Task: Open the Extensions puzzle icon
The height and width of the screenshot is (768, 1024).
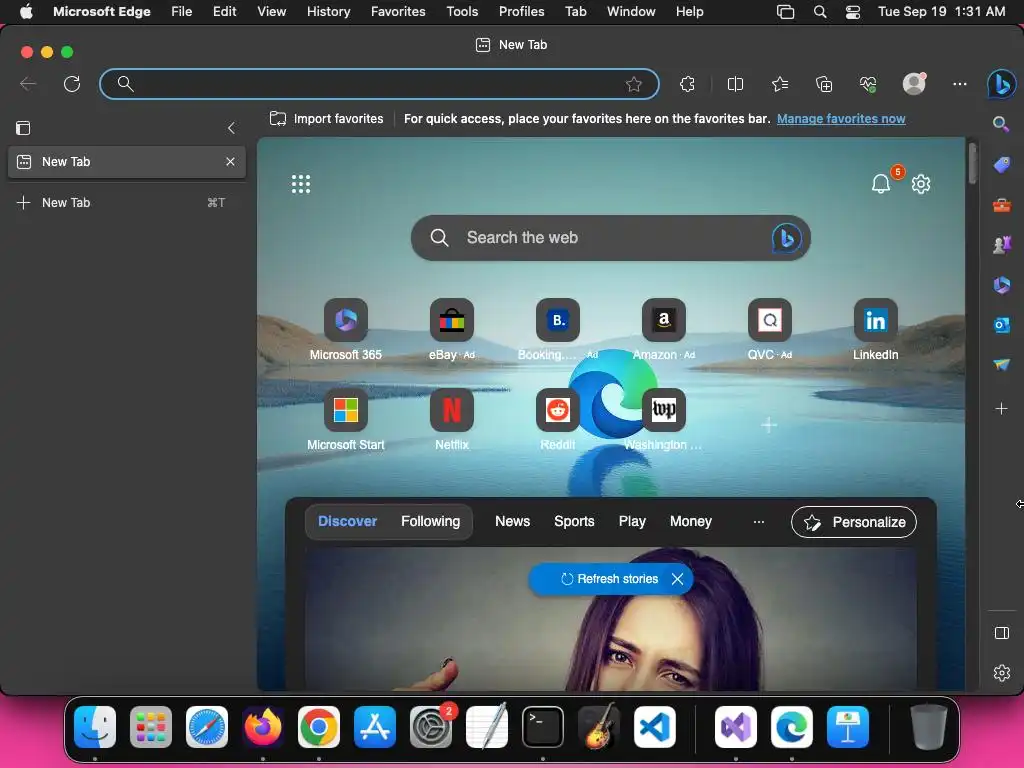Action: [687, 84]
